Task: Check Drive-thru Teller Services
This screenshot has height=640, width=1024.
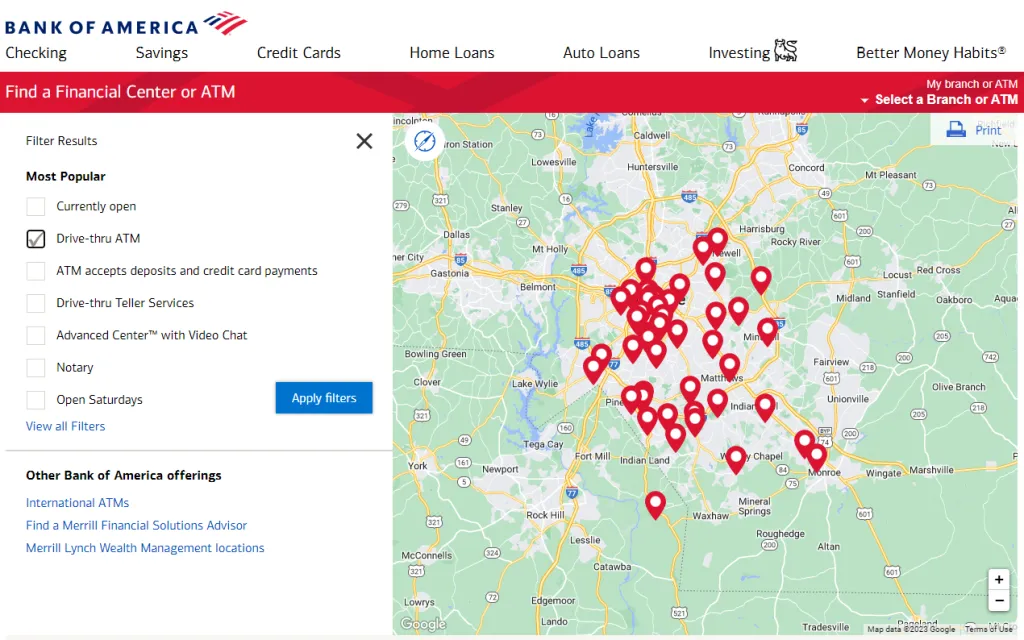Action: (35, 303)
